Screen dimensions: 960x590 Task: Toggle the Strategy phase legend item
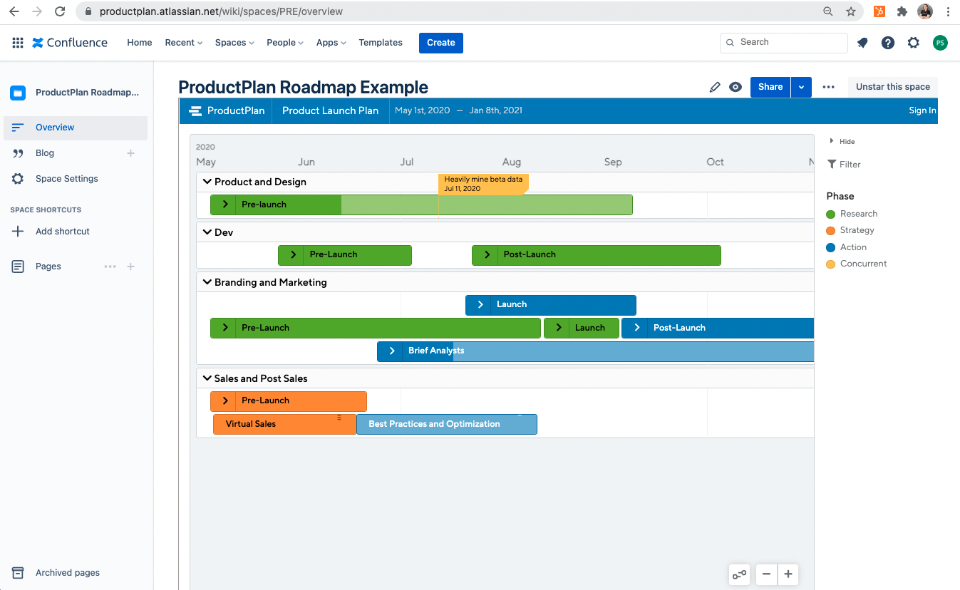pos(850,230)
